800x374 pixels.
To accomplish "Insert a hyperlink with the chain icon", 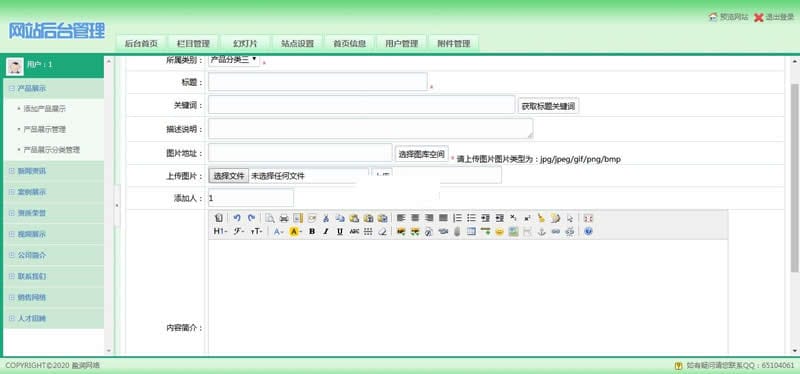I will 556,231.
